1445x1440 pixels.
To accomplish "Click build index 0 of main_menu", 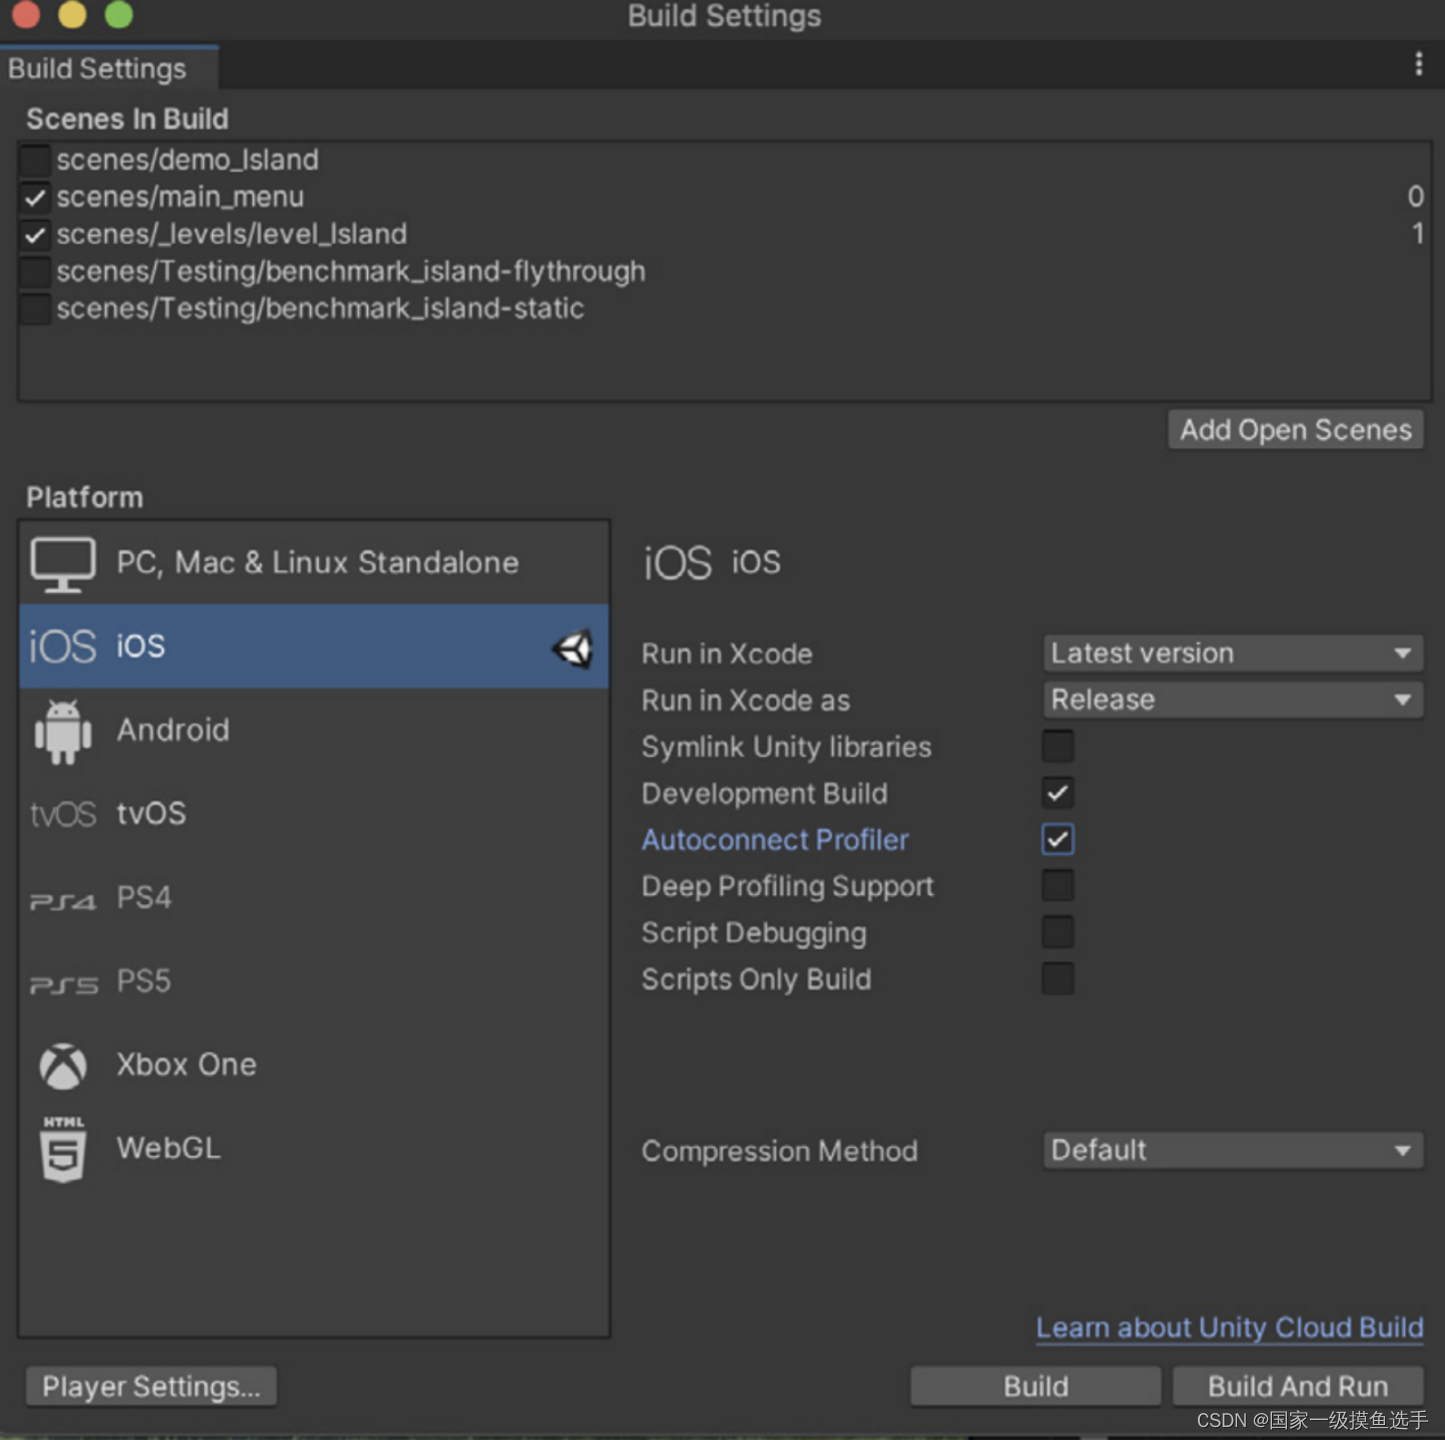I will (x=1415, y=197).
